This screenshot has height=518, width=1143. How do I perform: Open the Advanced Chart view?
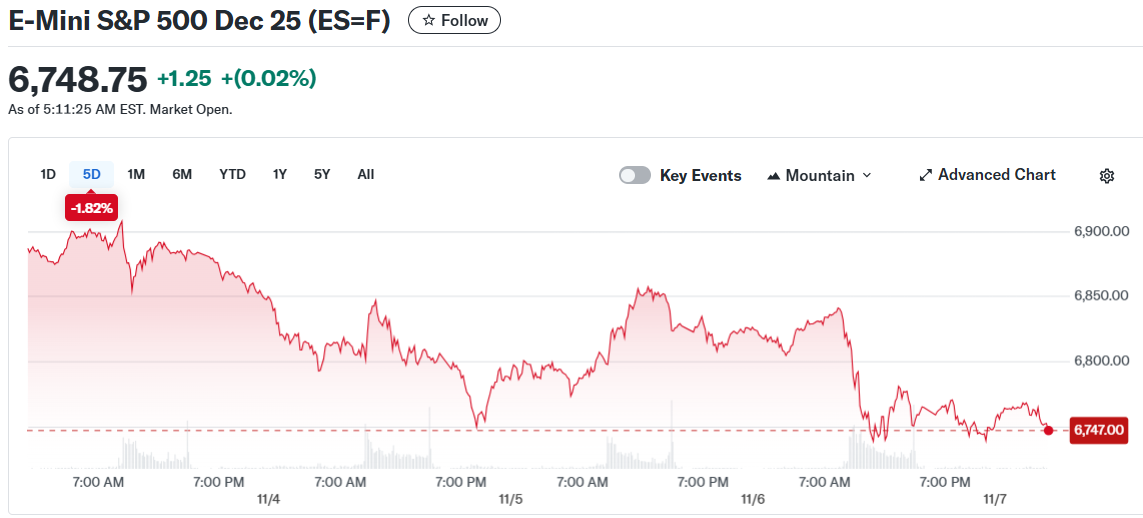987,175
